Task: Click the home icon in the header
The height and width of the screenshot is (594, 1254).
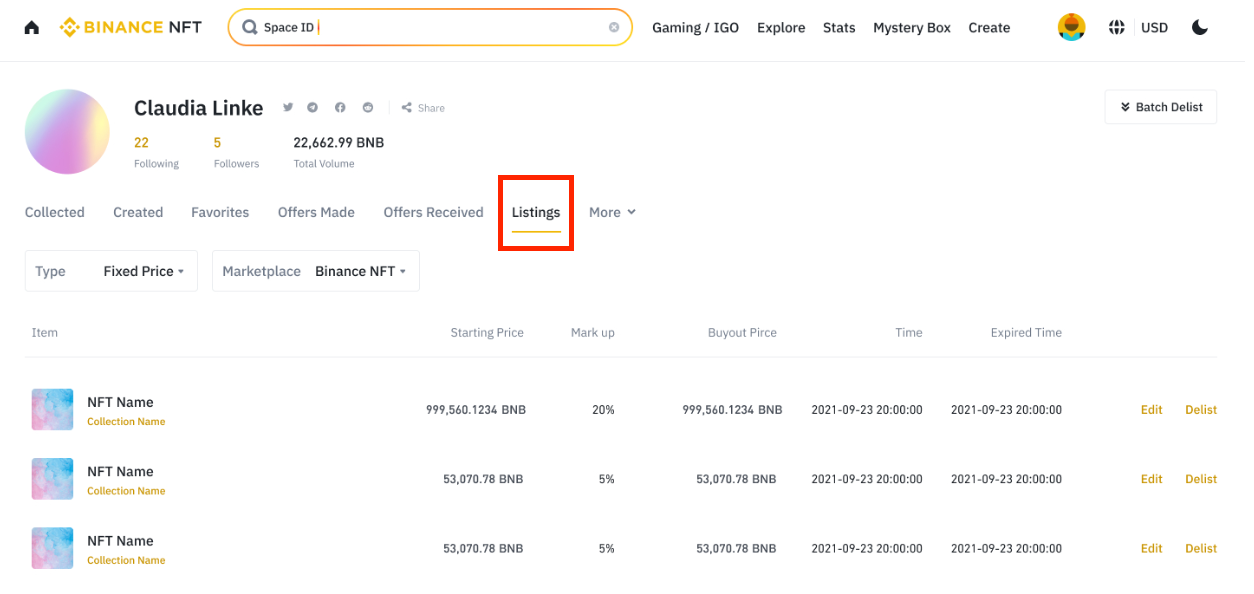Action: coord(32,28)
